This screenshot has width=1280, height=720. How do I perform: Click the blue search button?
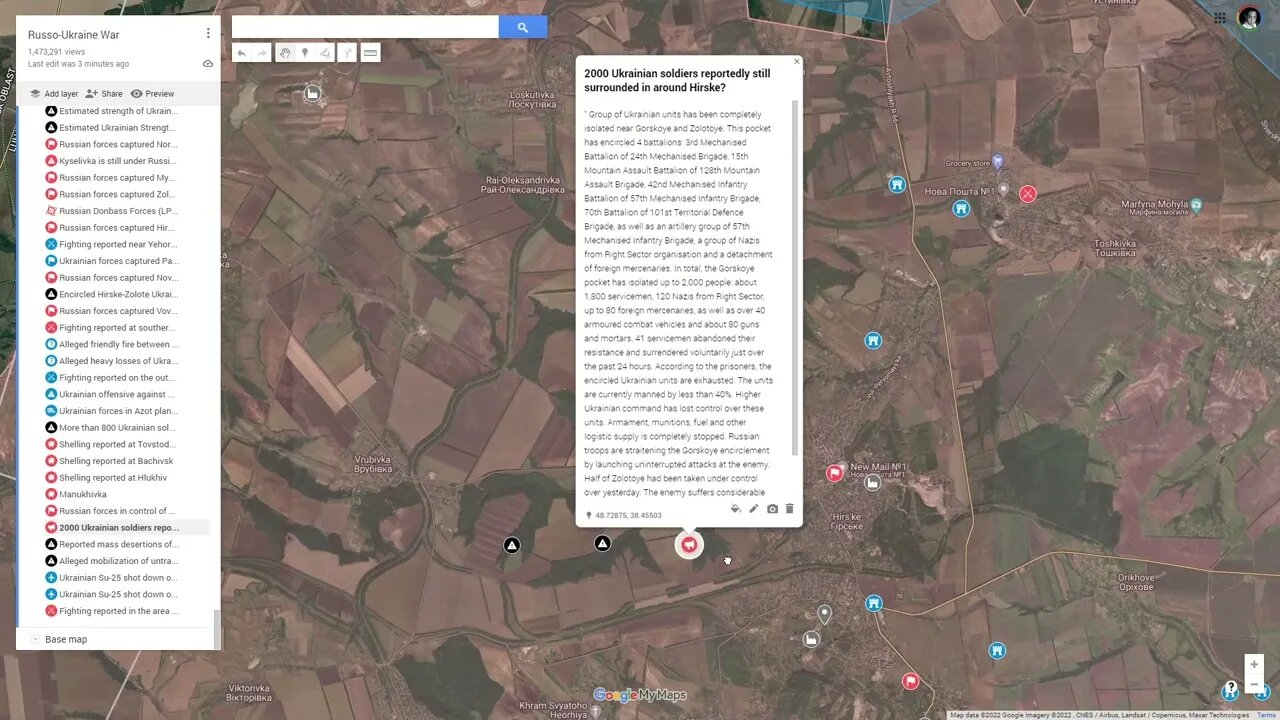click(523, 28)
